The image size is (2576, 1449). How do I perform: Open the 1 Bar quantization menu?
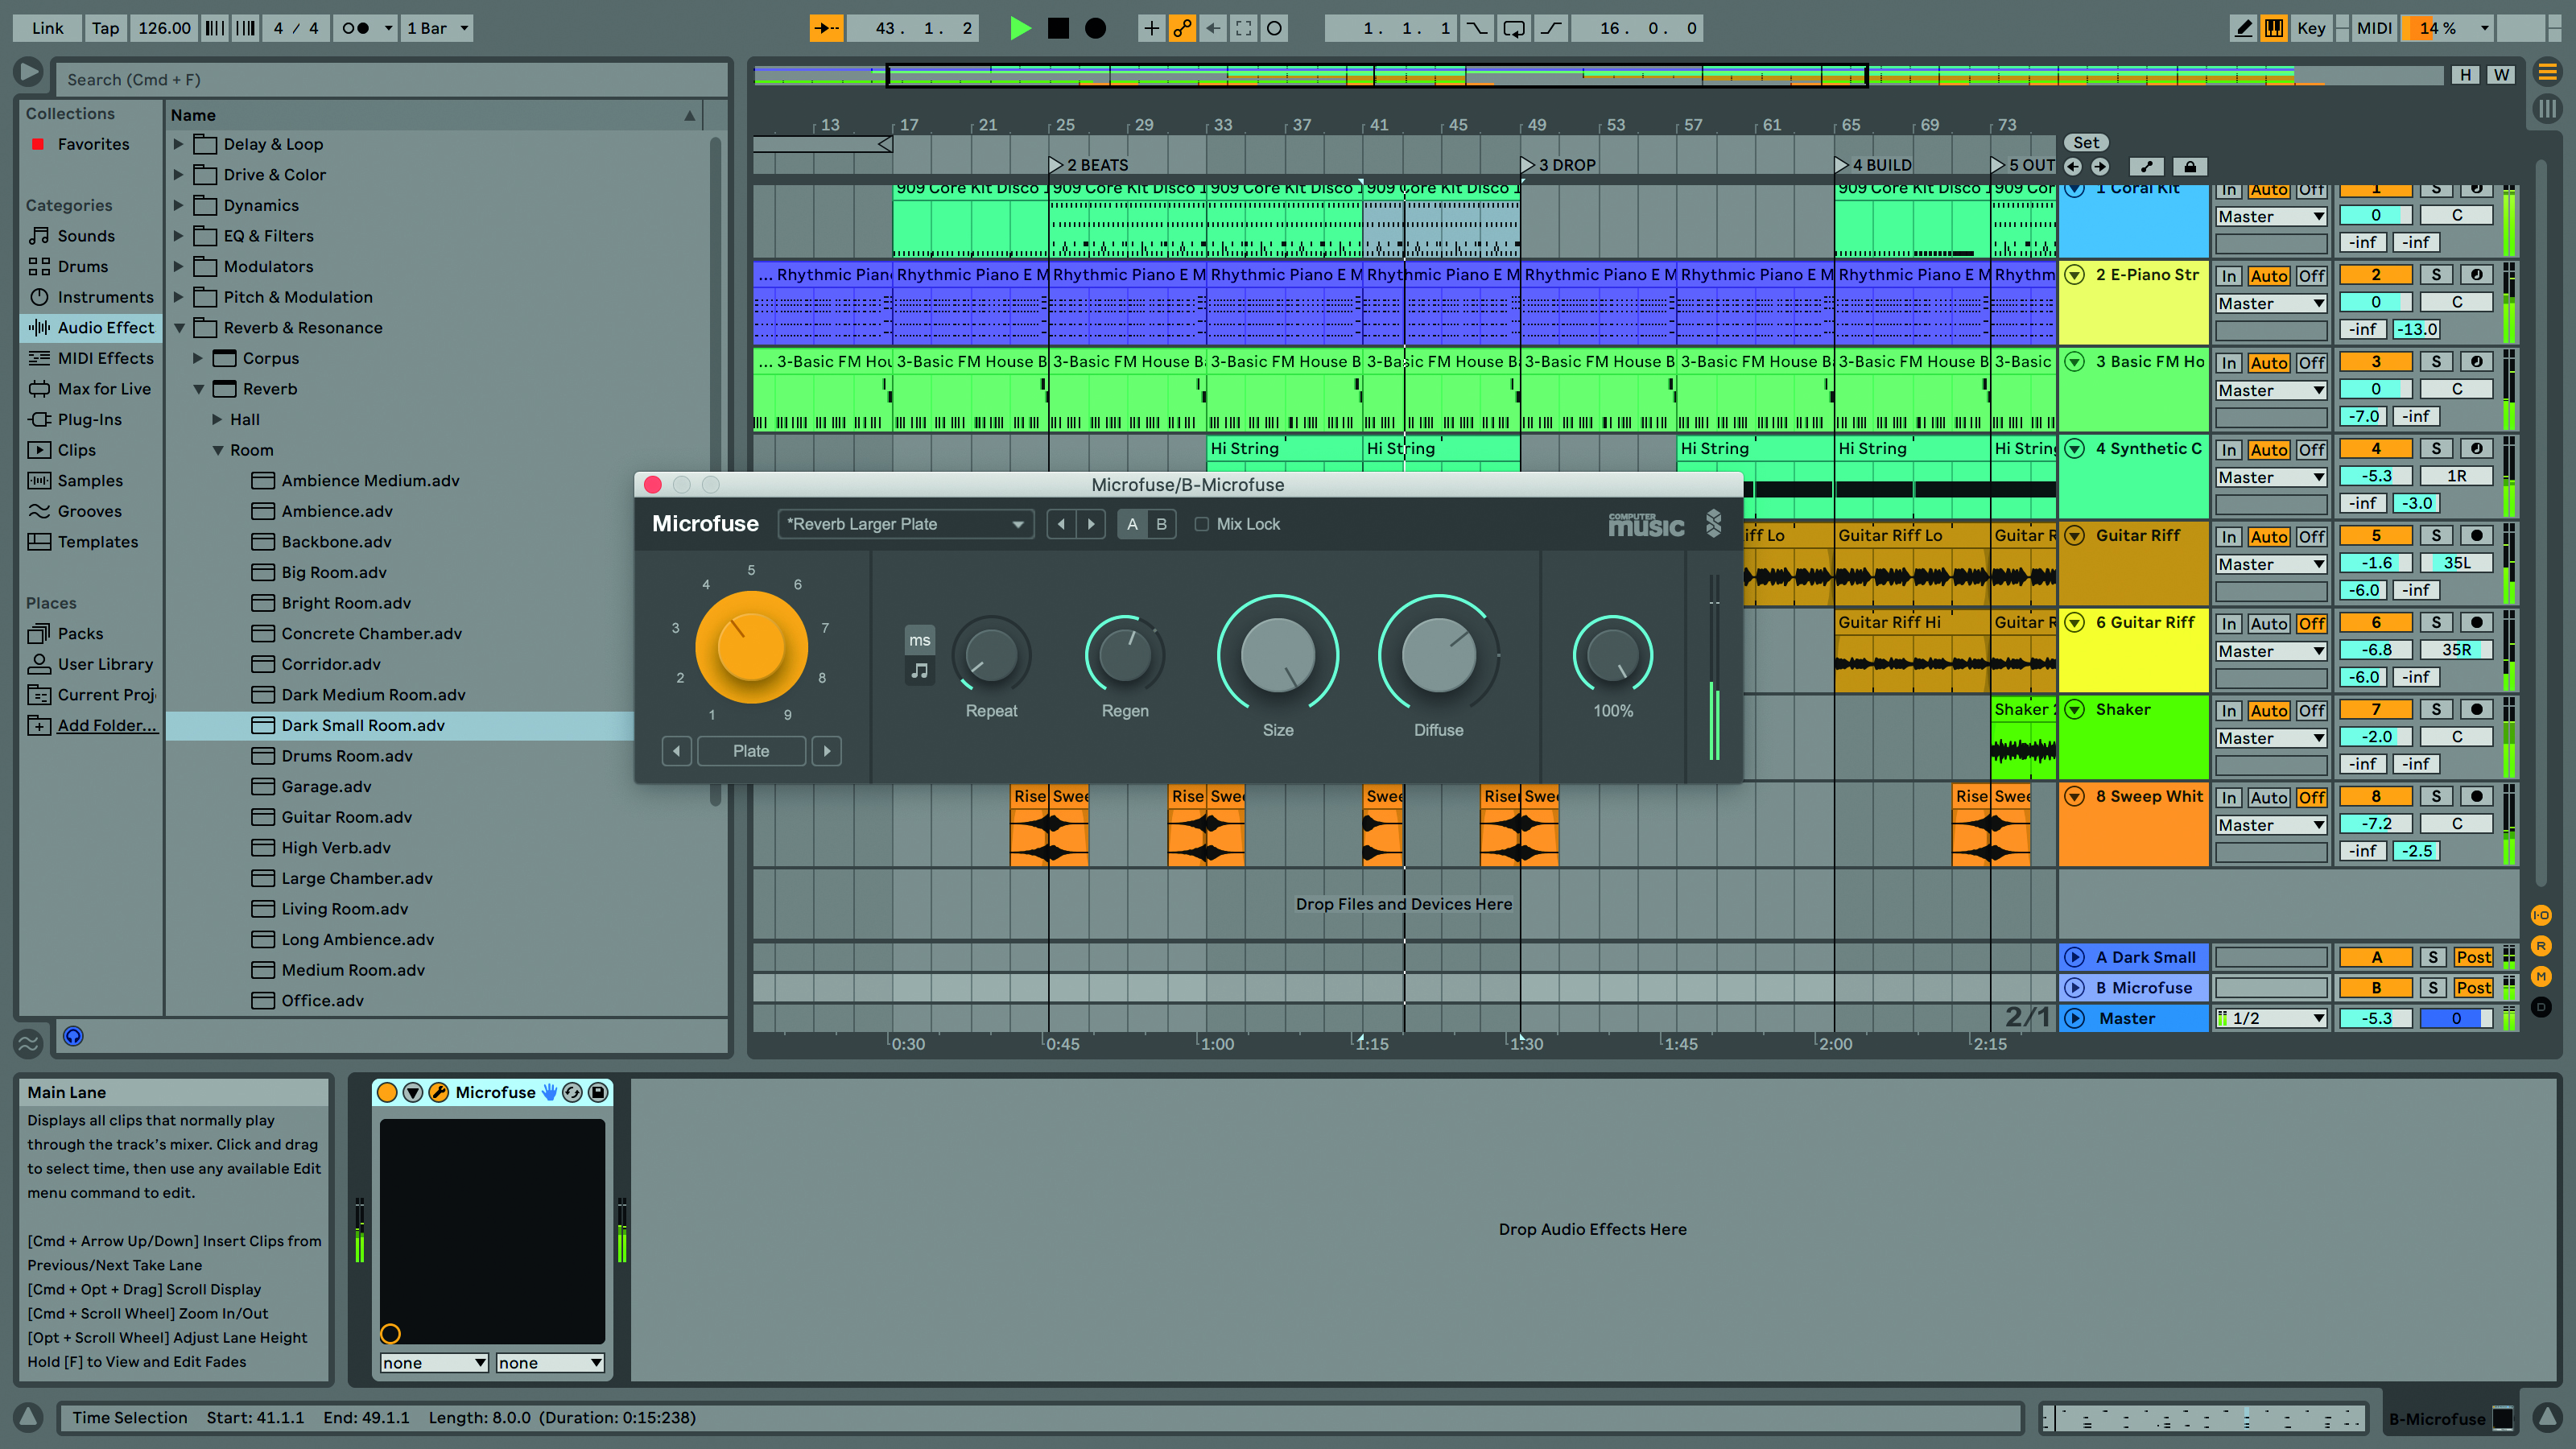[437, 28]
